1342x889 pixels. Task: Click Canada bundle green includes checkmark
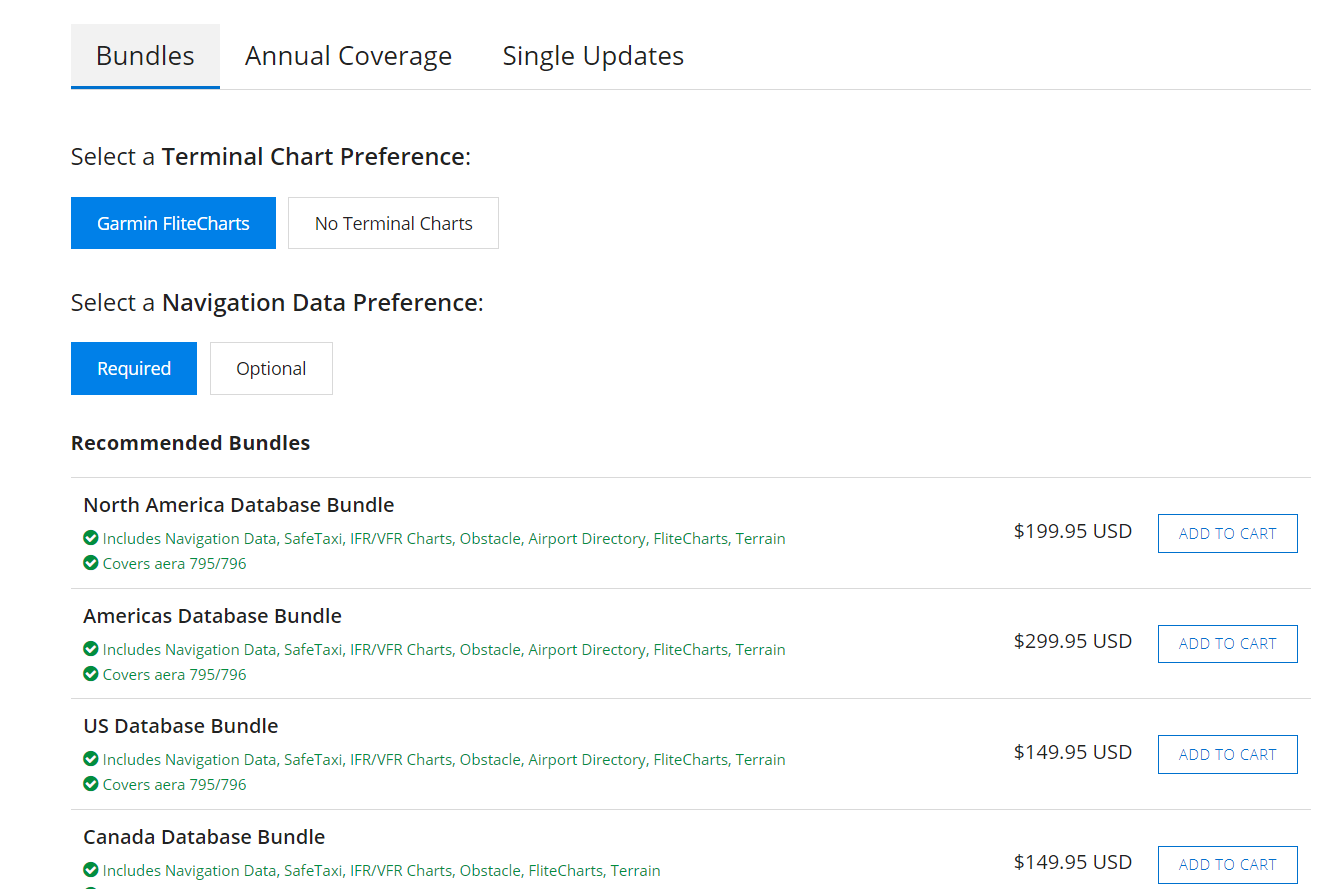91,870
